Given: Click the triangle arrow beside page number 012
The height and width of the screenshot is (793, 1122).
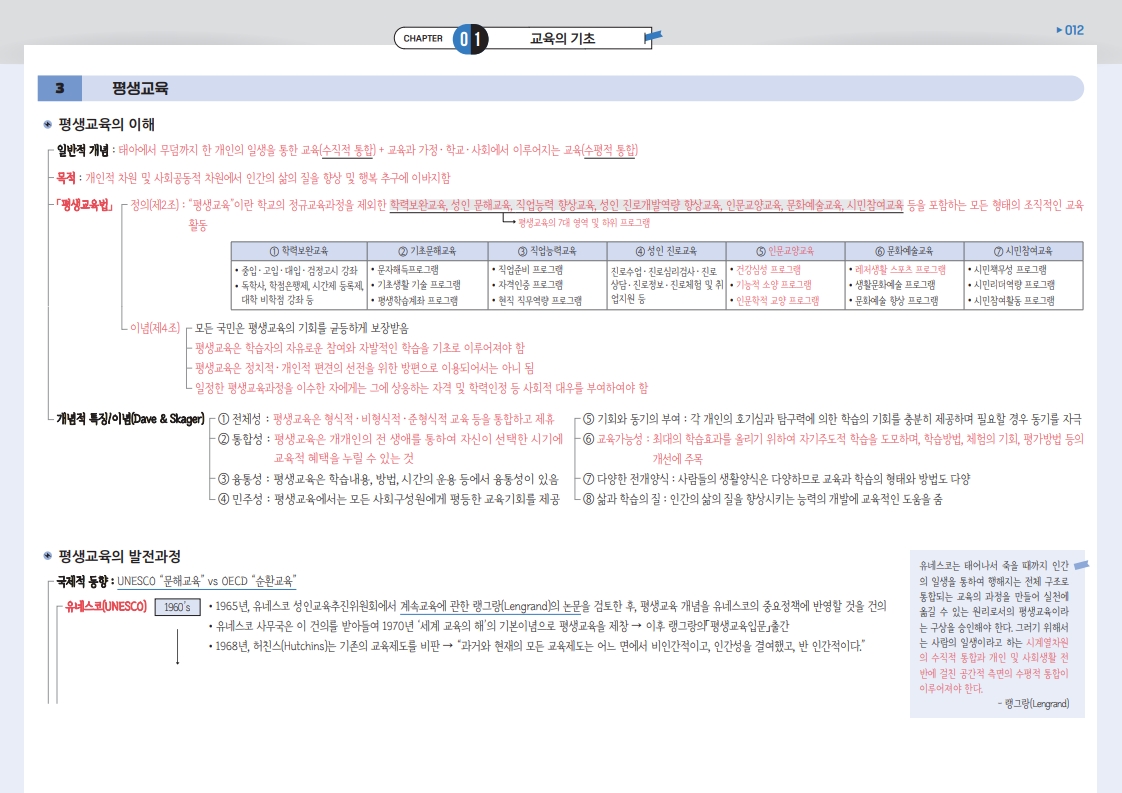Looking at the screenshot, I should coord(1060,30).
